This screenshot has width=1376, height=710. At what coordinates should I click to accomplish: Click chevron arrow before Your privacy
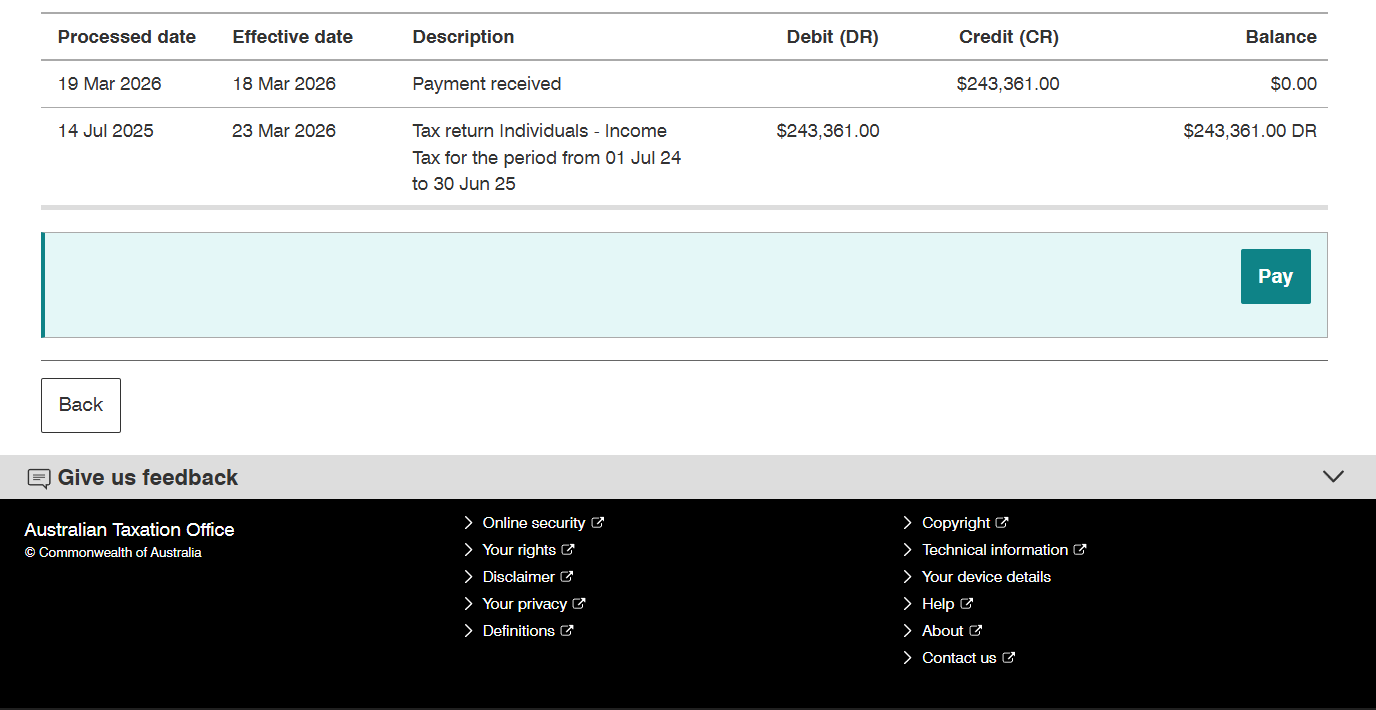(x=469, y=604)
